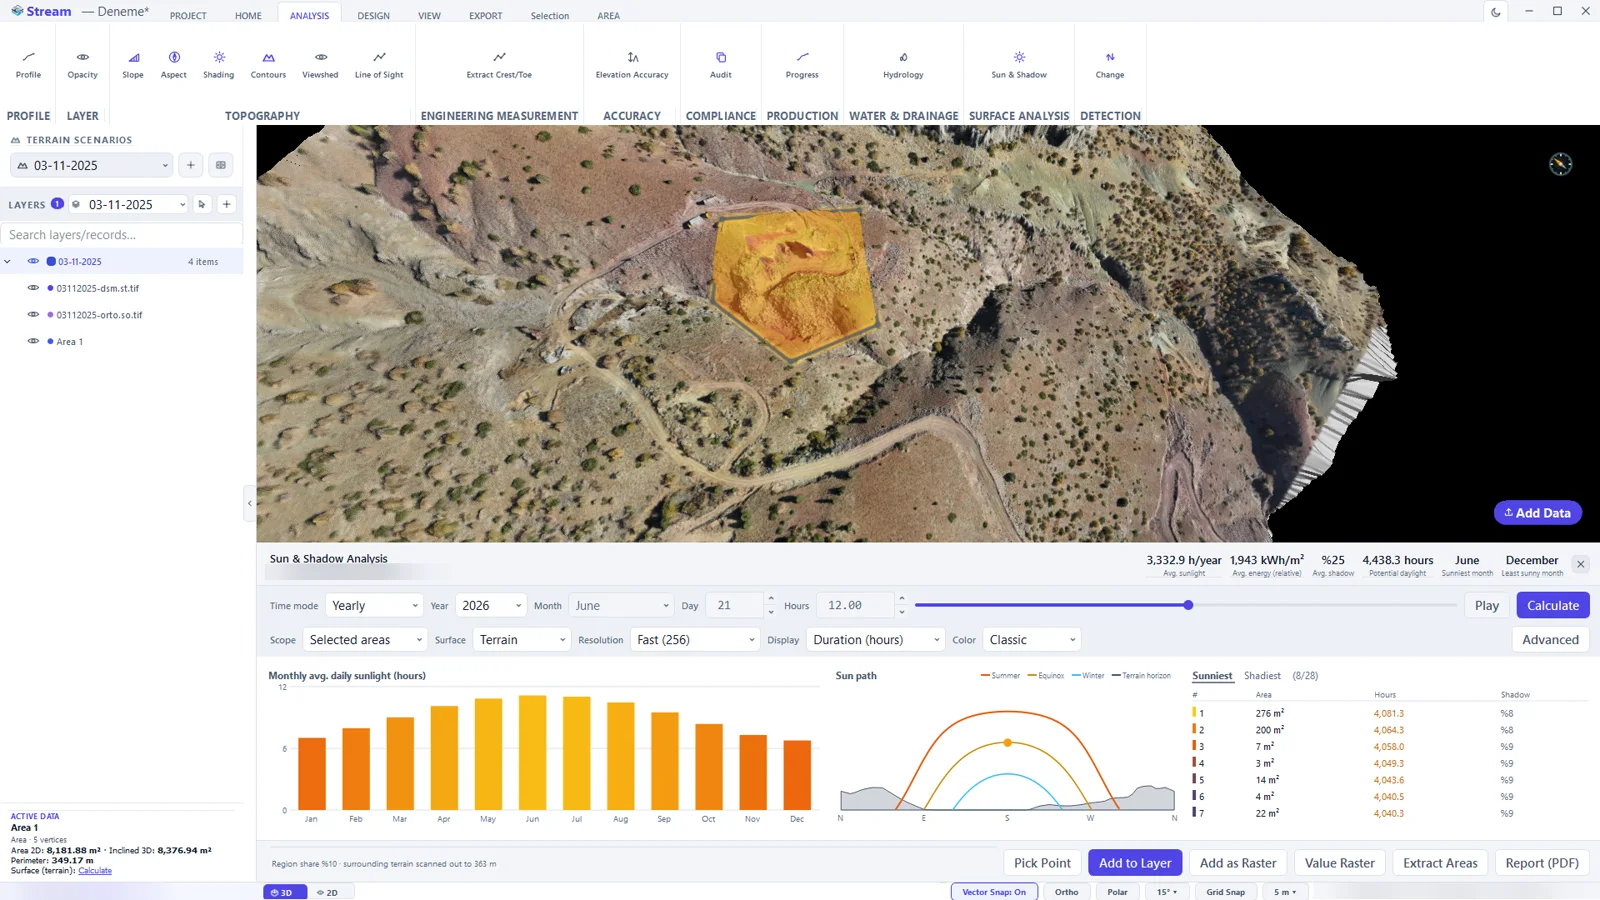1600x900 pixels.
Task: Open the Aspect analysis tool
Action: (174, 65)
